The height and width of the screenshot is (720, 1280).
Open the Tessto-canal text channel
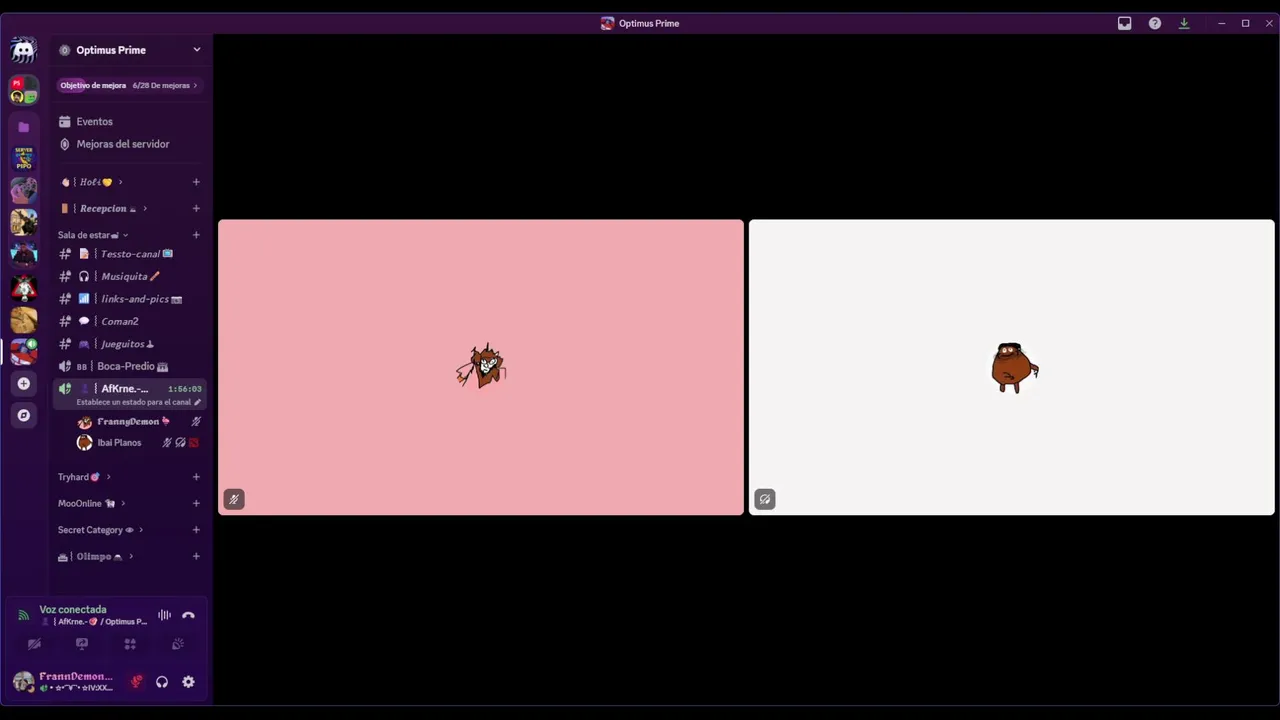coord(132,254)
